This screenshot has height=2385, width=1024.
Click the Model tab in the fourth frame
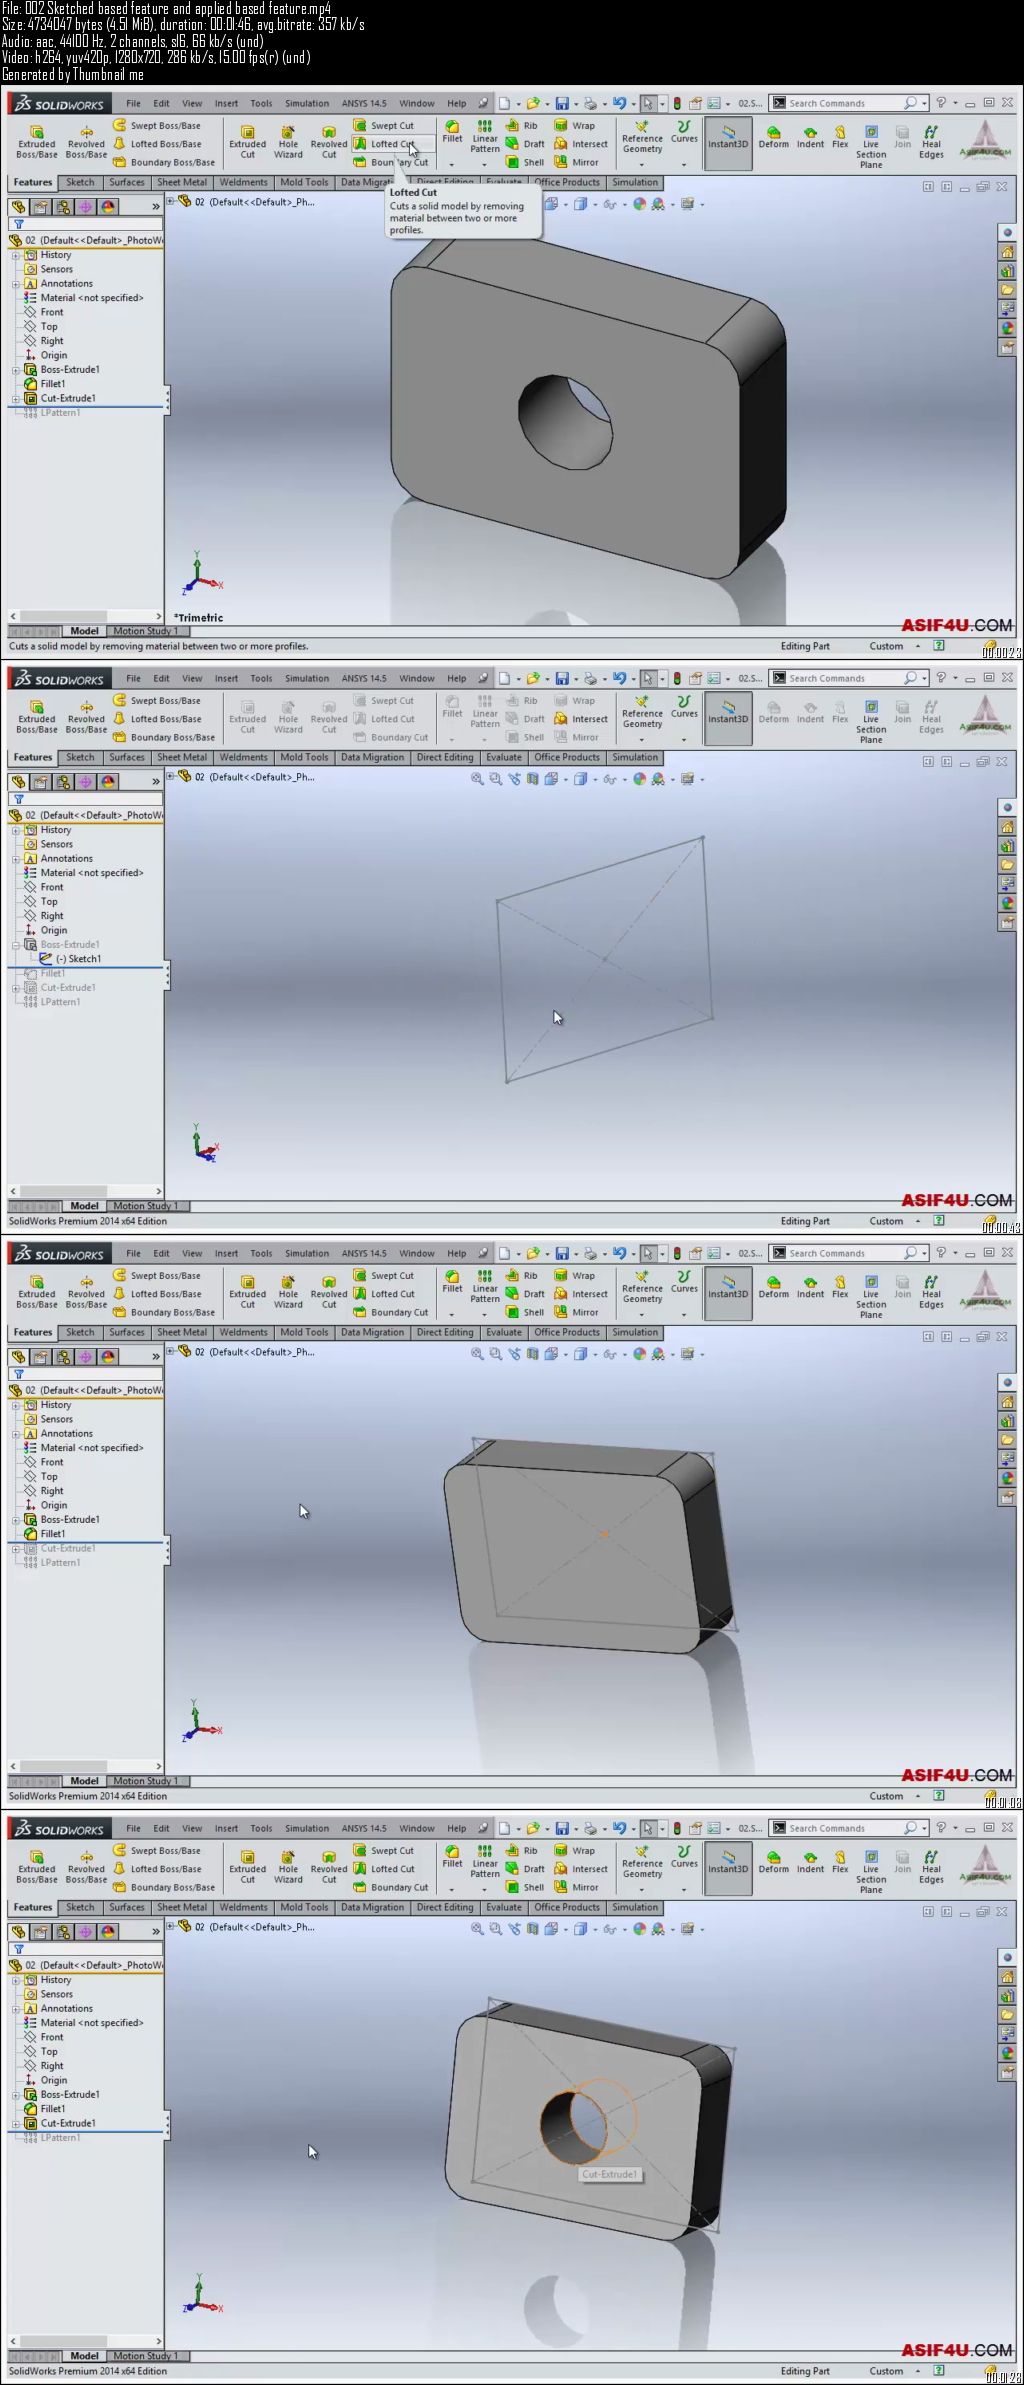click(84, 2356)
